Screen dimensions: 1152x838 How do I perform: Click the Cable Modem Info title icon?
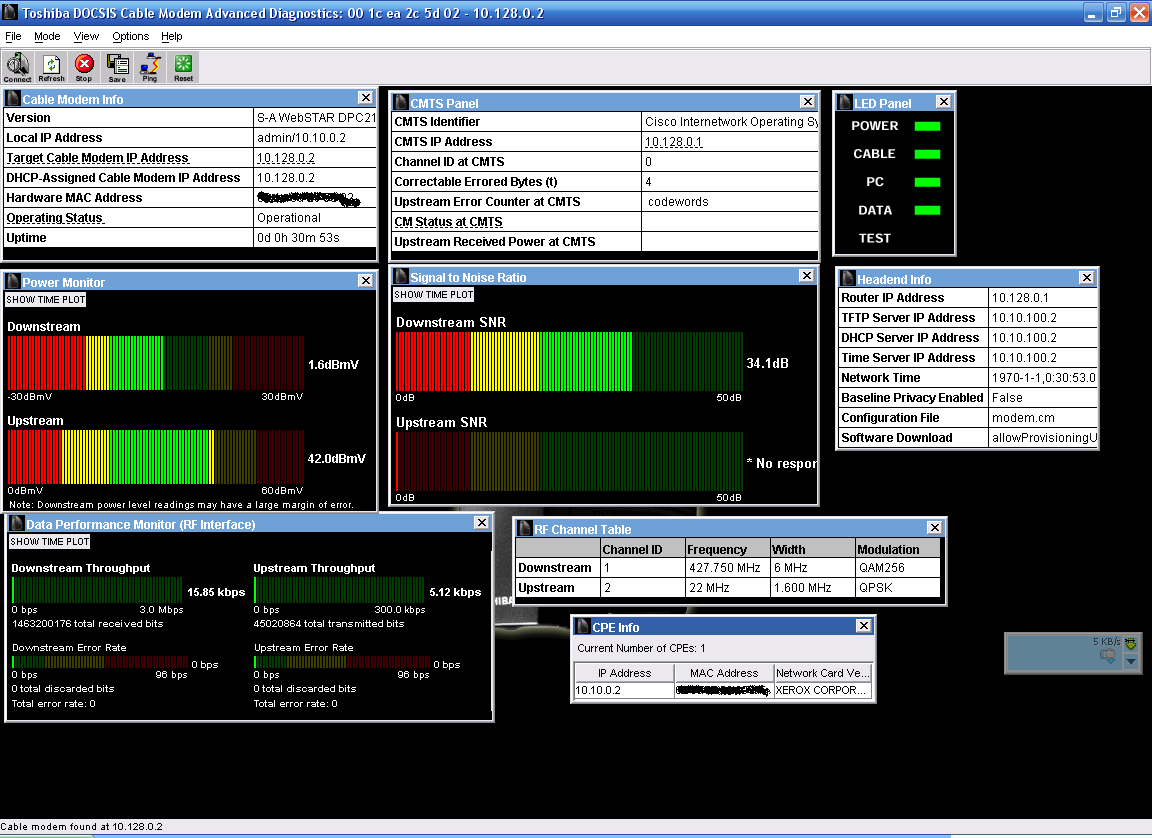pos(12,98)
